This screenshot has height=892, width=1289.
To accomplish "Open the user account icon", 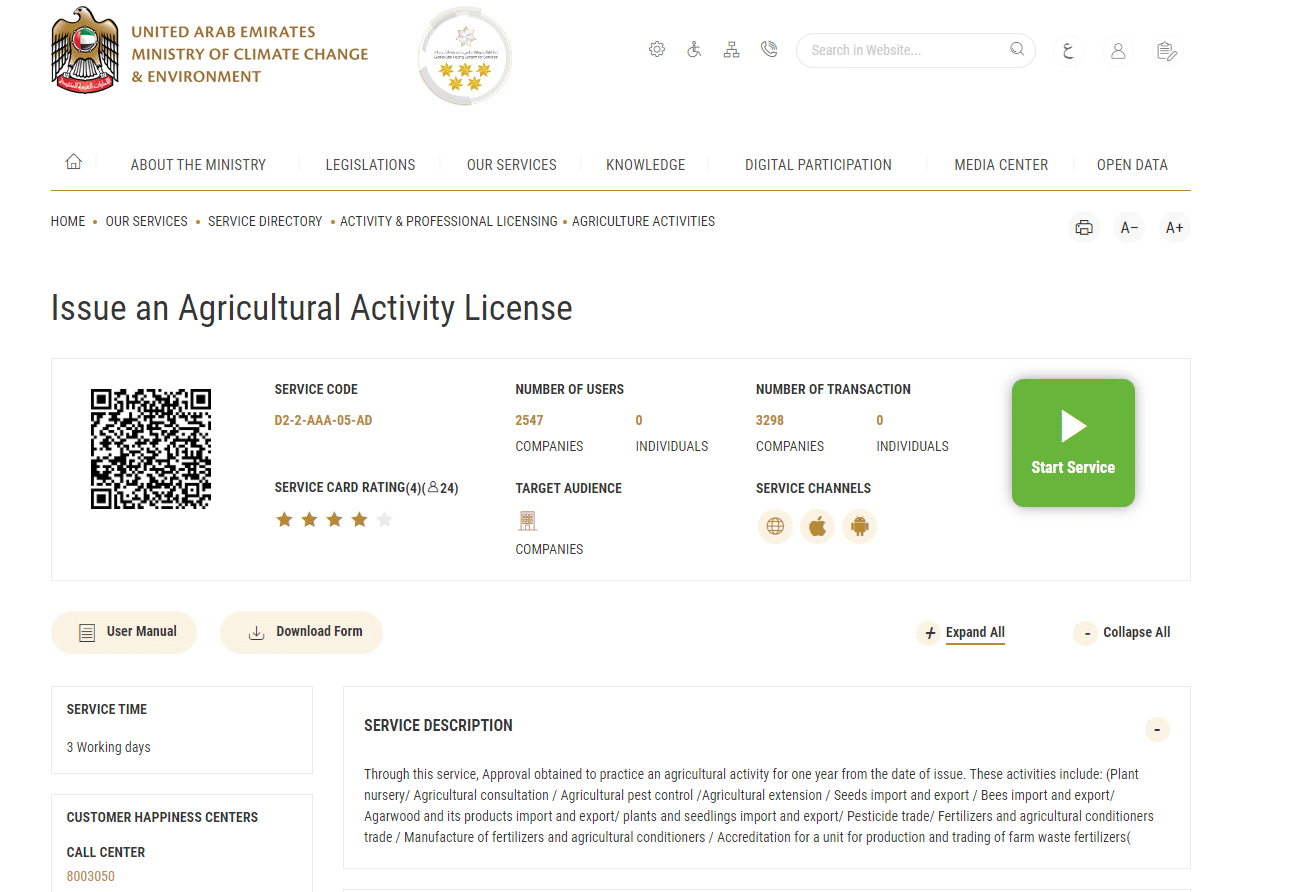I will pyautogui.click(x=1117, y=50).
